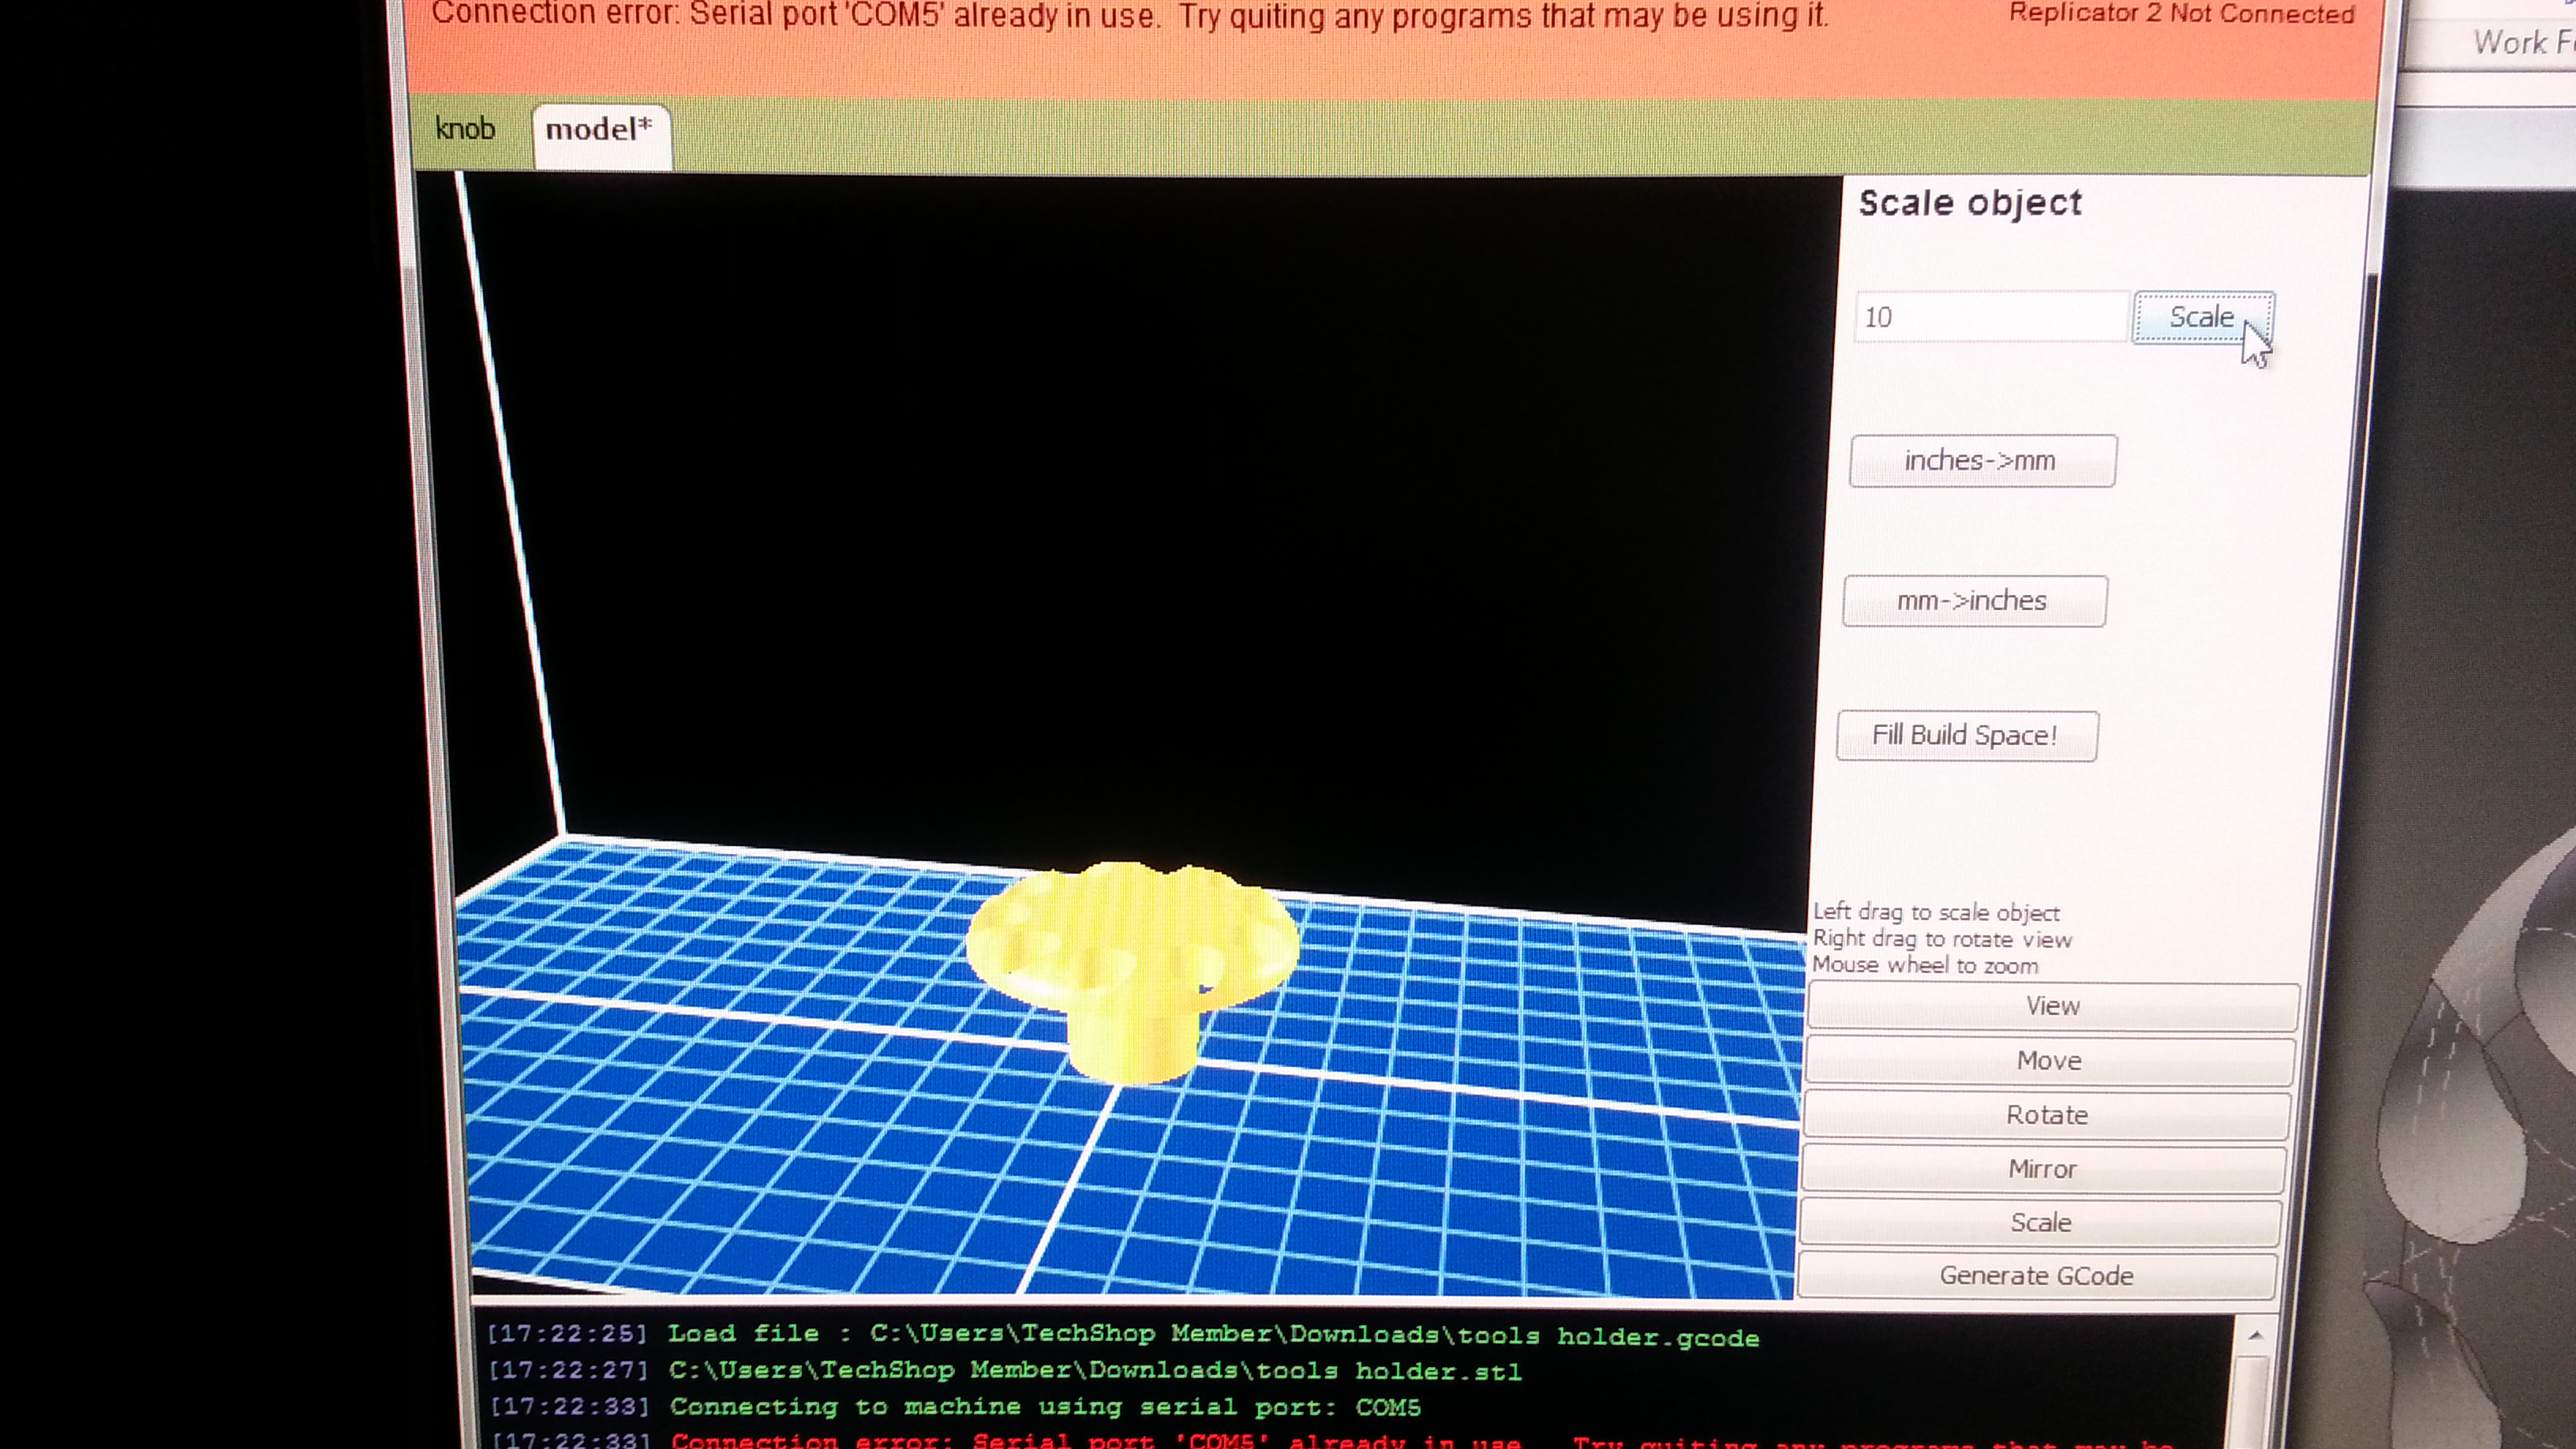Click the 'Scale object' panel heading
Viewport: 2576px width, 1449px height.
1970,203
